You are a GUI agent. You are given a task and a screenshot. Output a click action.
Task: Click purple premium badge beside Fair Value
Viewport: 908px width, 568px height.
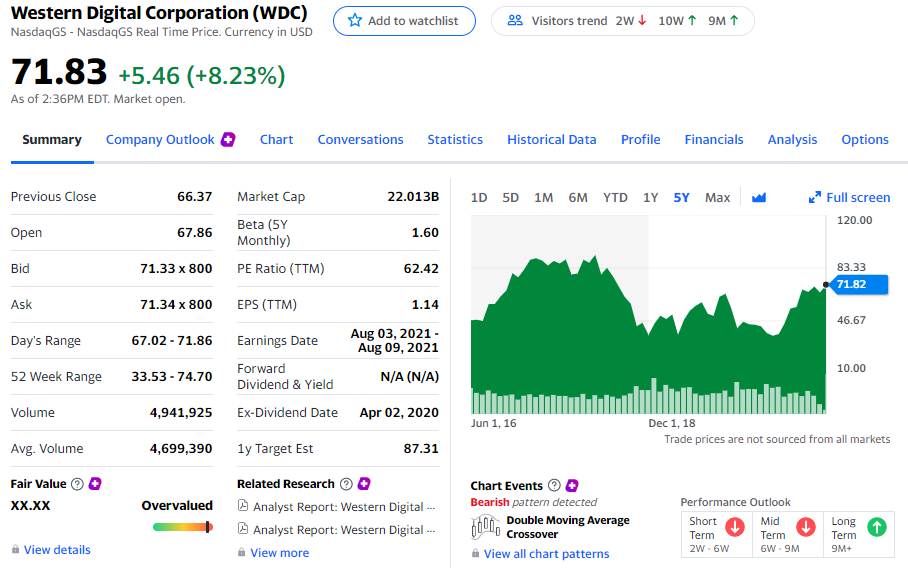click(95, 483)
